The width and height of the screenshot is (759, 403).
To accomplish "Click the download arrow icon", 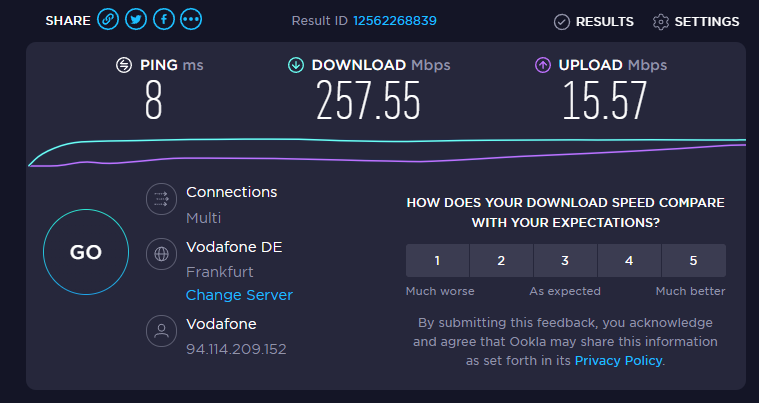I will pyautogui.click(x=296, y=65).
